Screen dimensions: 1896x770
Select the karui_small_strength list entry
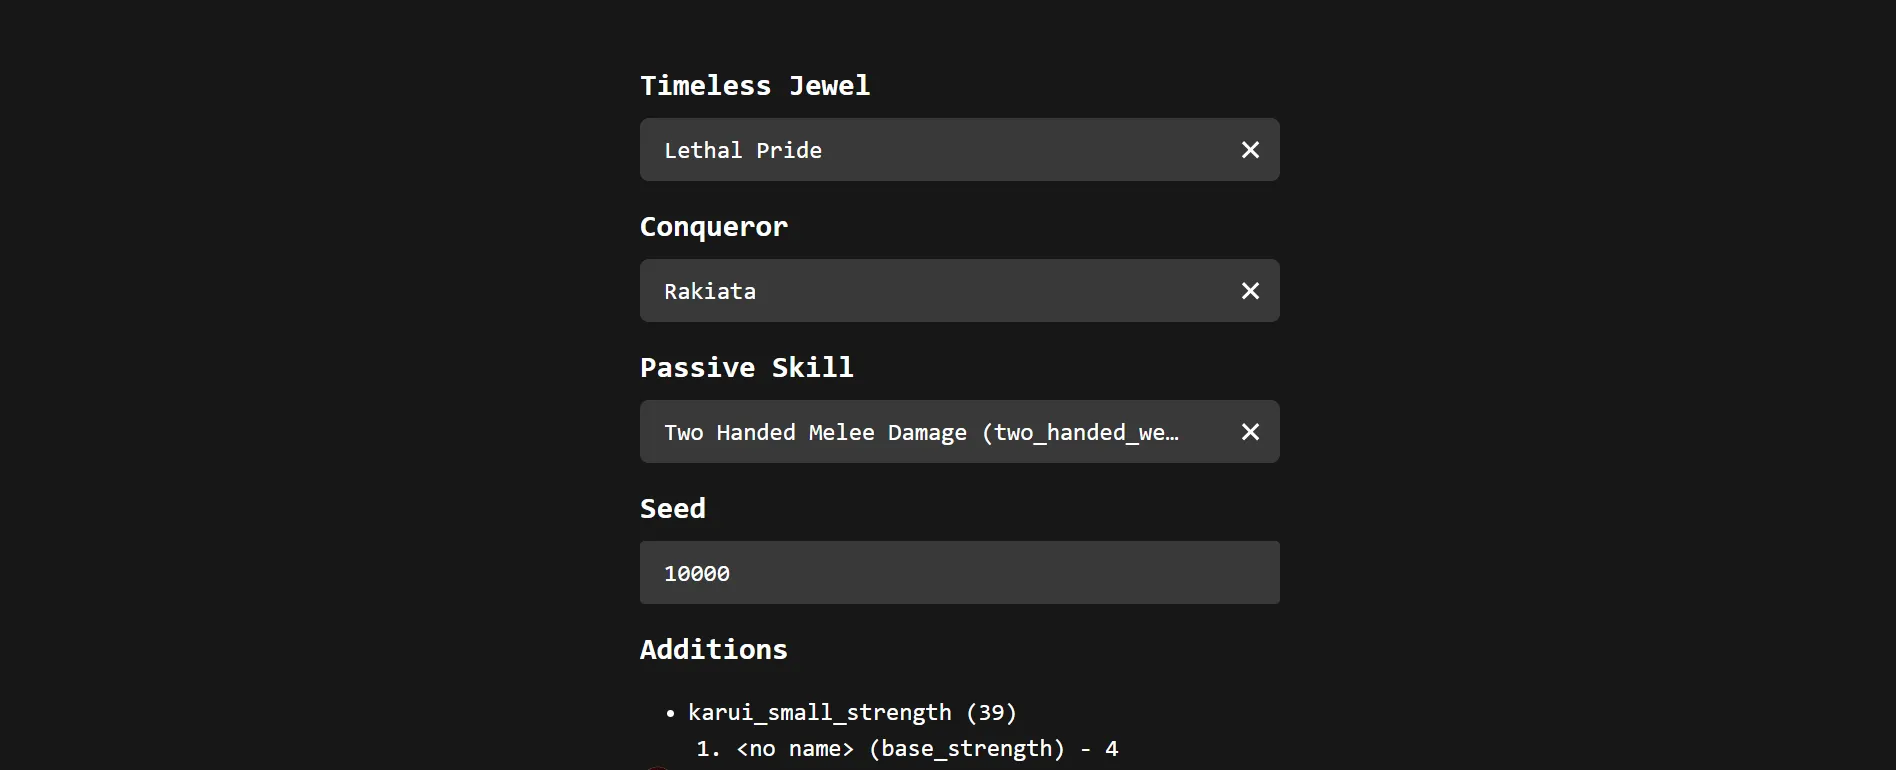click(x=851, y=712)
